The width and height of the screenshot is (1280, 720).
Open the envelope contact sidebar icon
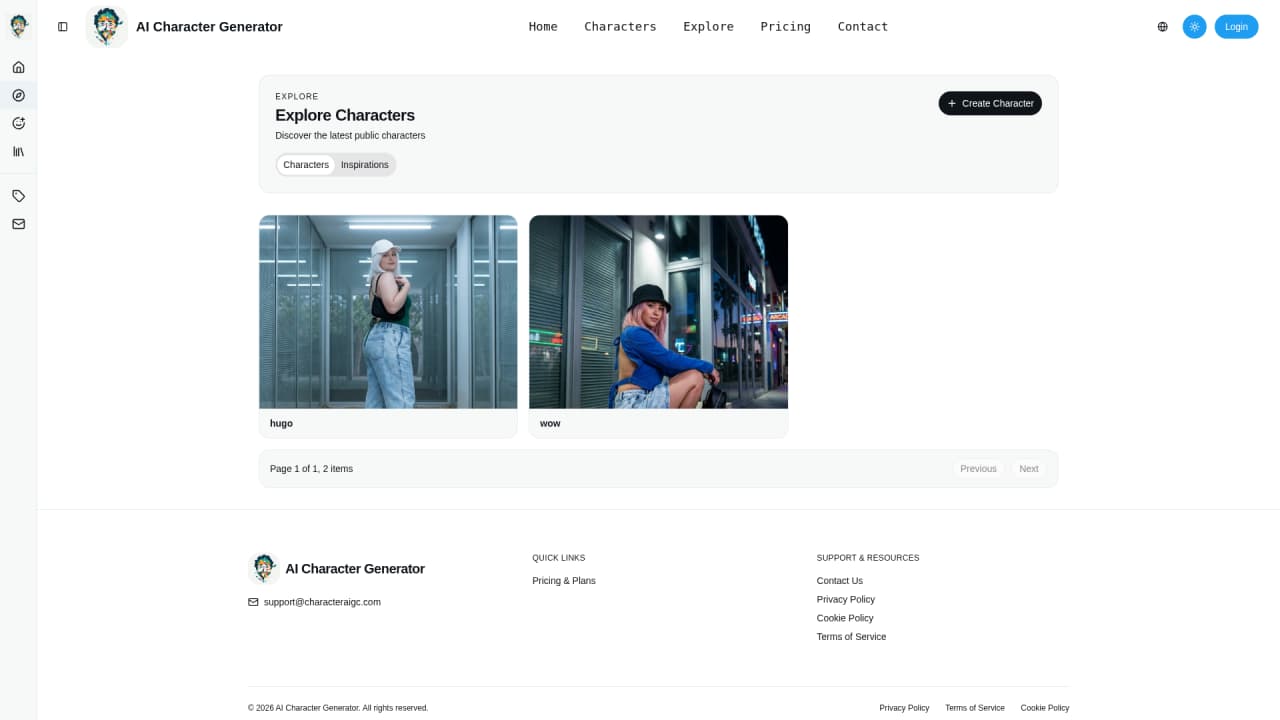pos(18,224)
